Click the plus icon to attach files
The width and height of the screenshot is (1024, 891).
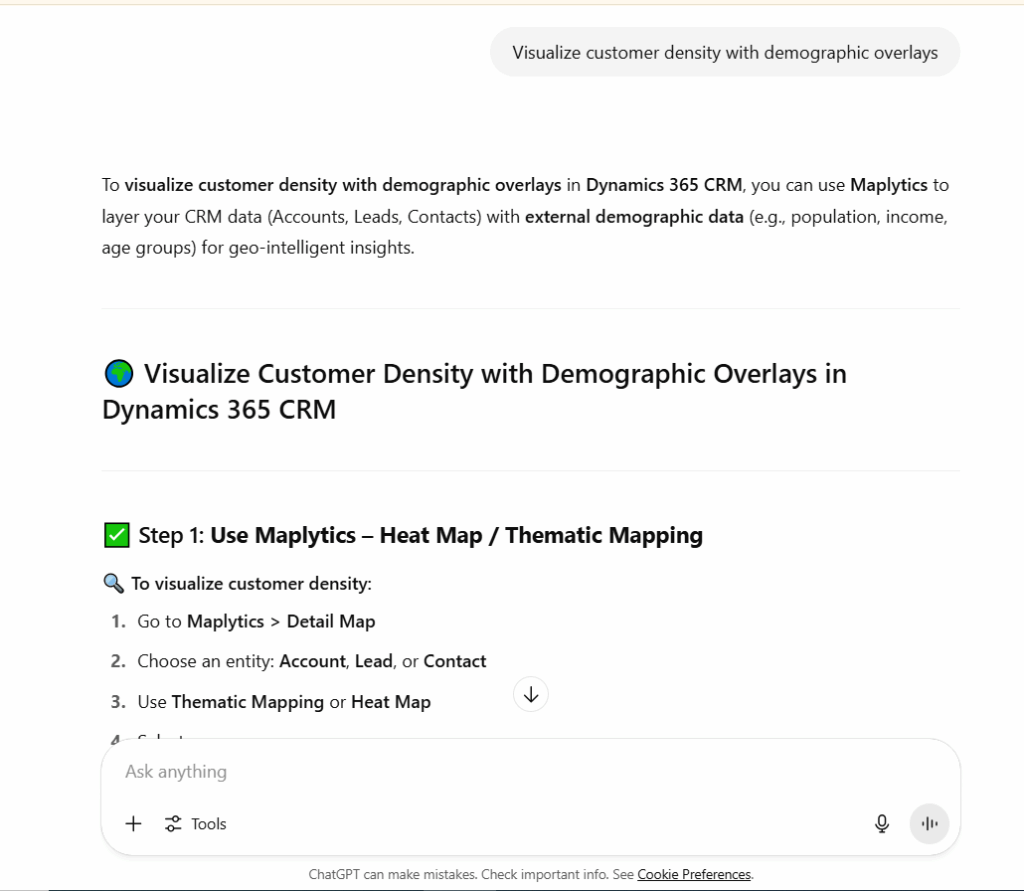pyautogui.click(x=133, y=823)
